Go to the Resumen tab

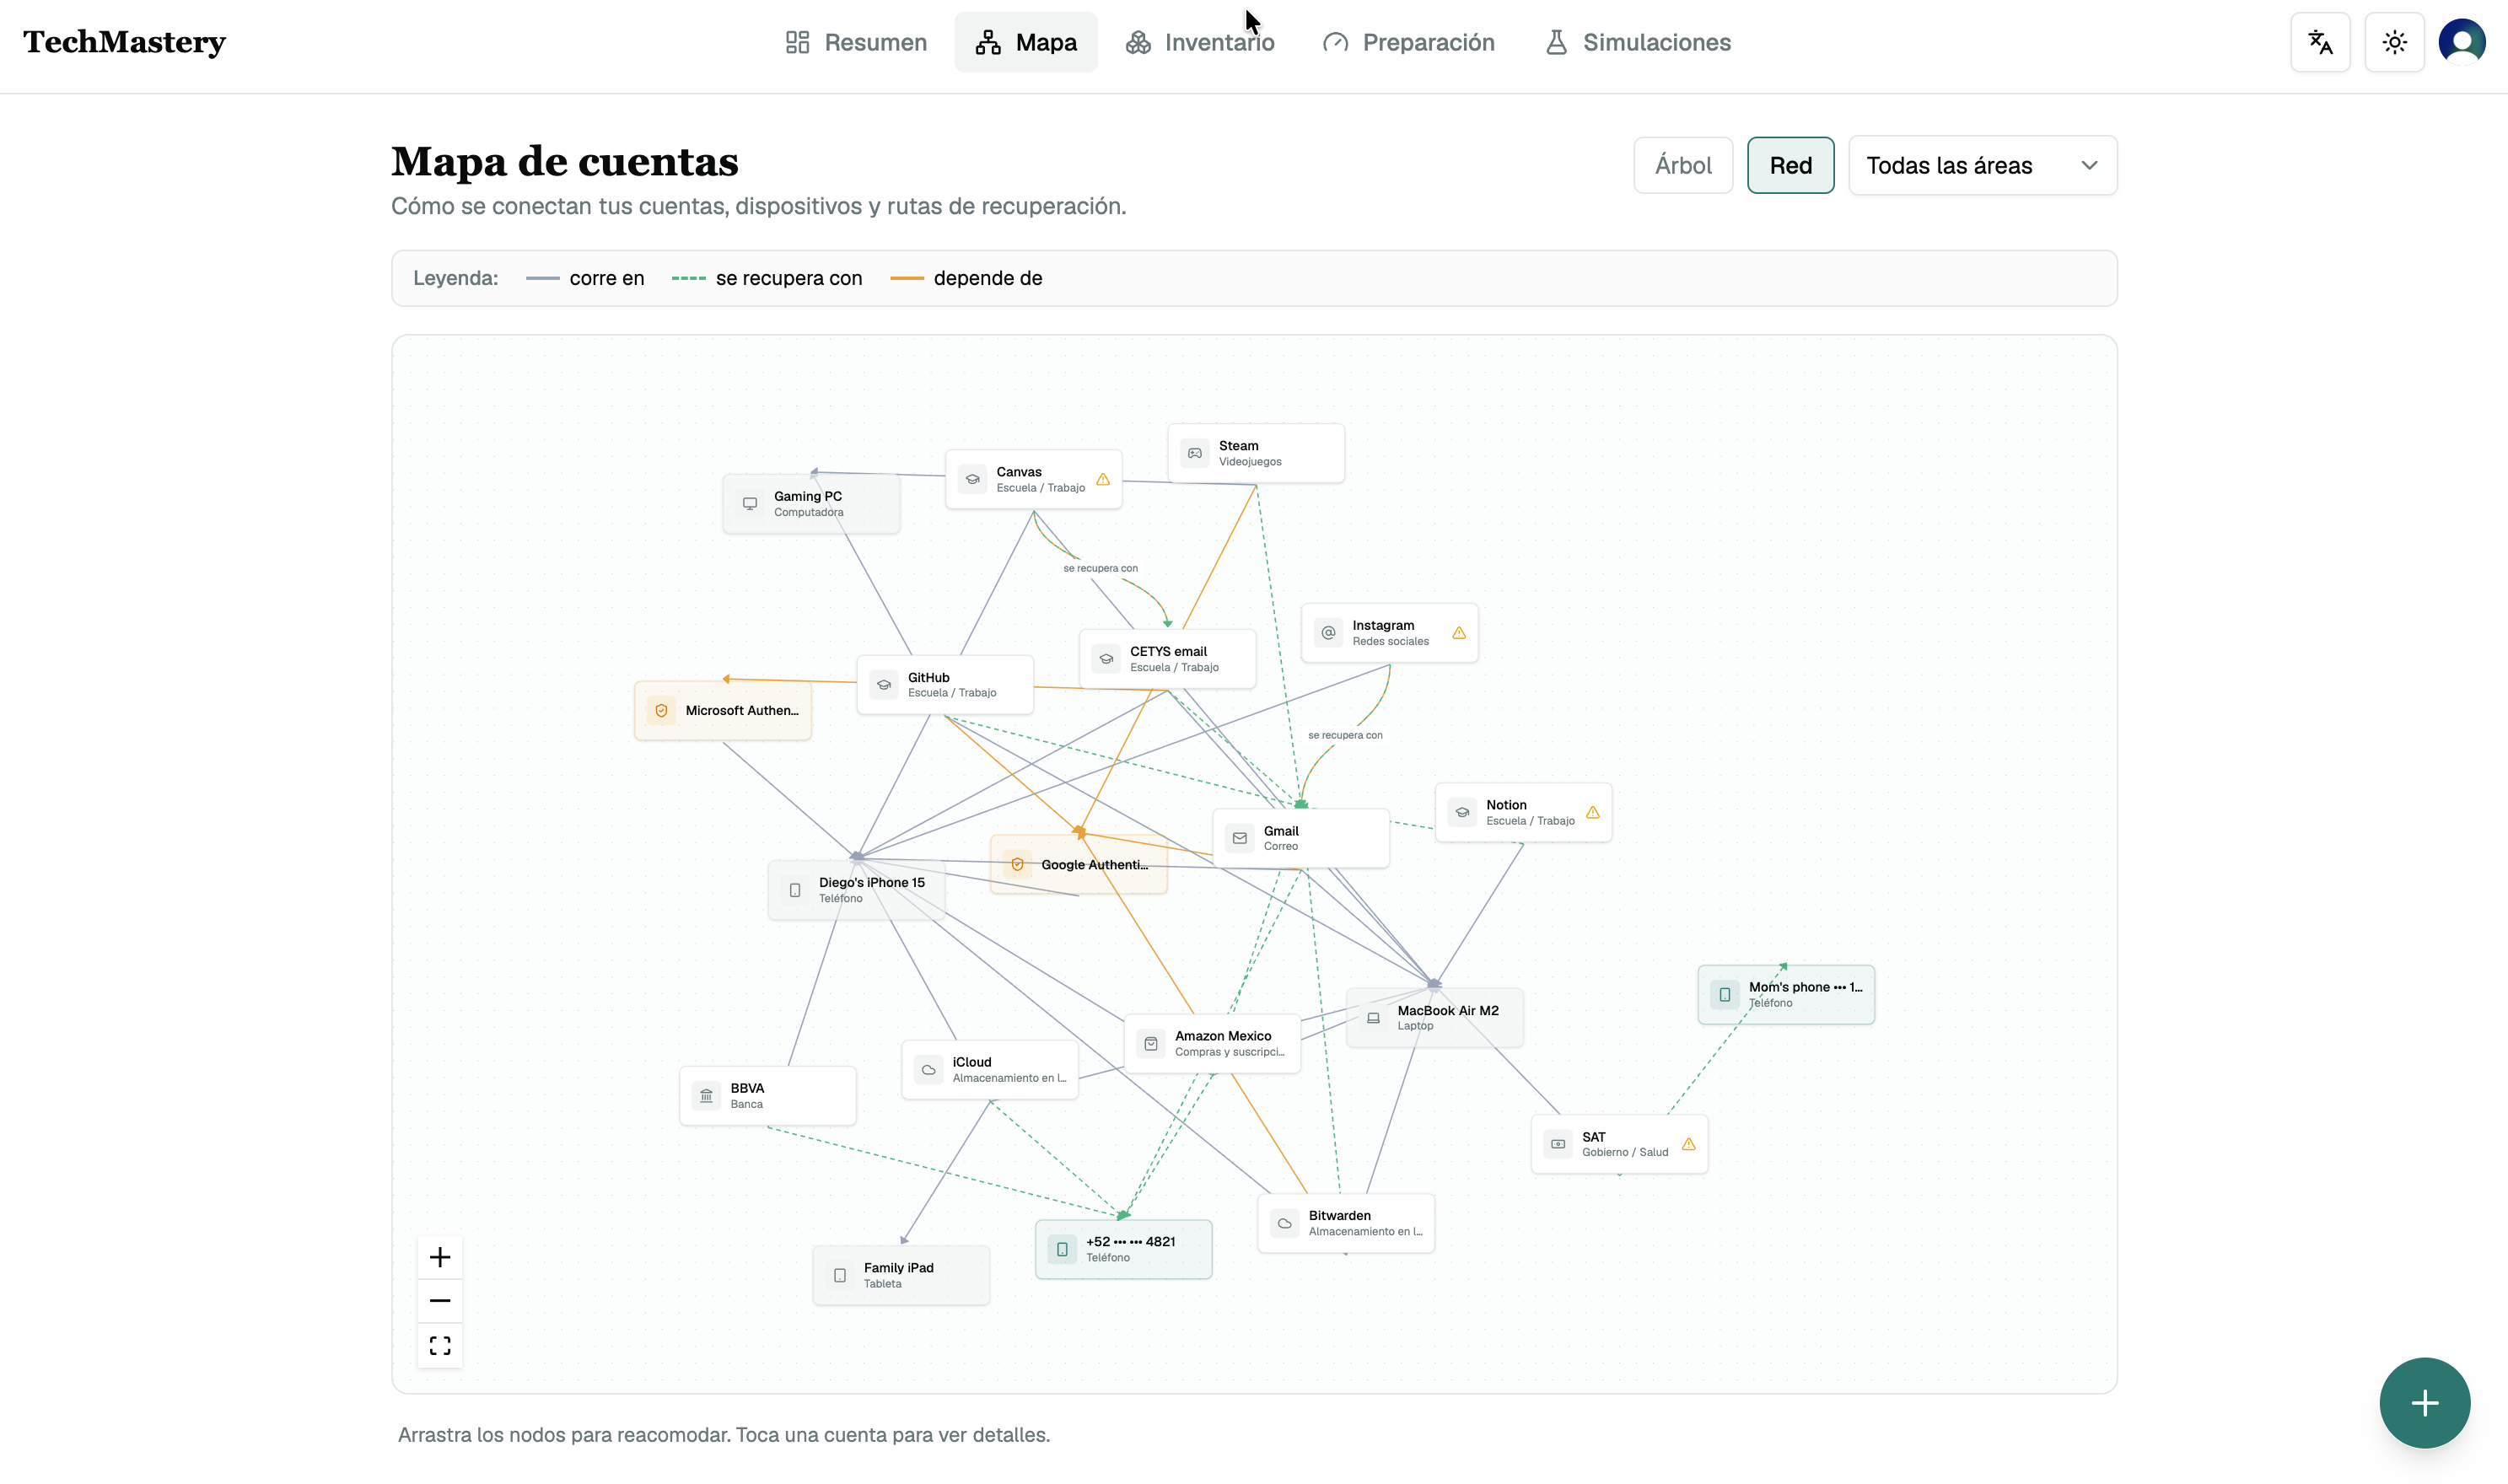[x=856, y=42]
